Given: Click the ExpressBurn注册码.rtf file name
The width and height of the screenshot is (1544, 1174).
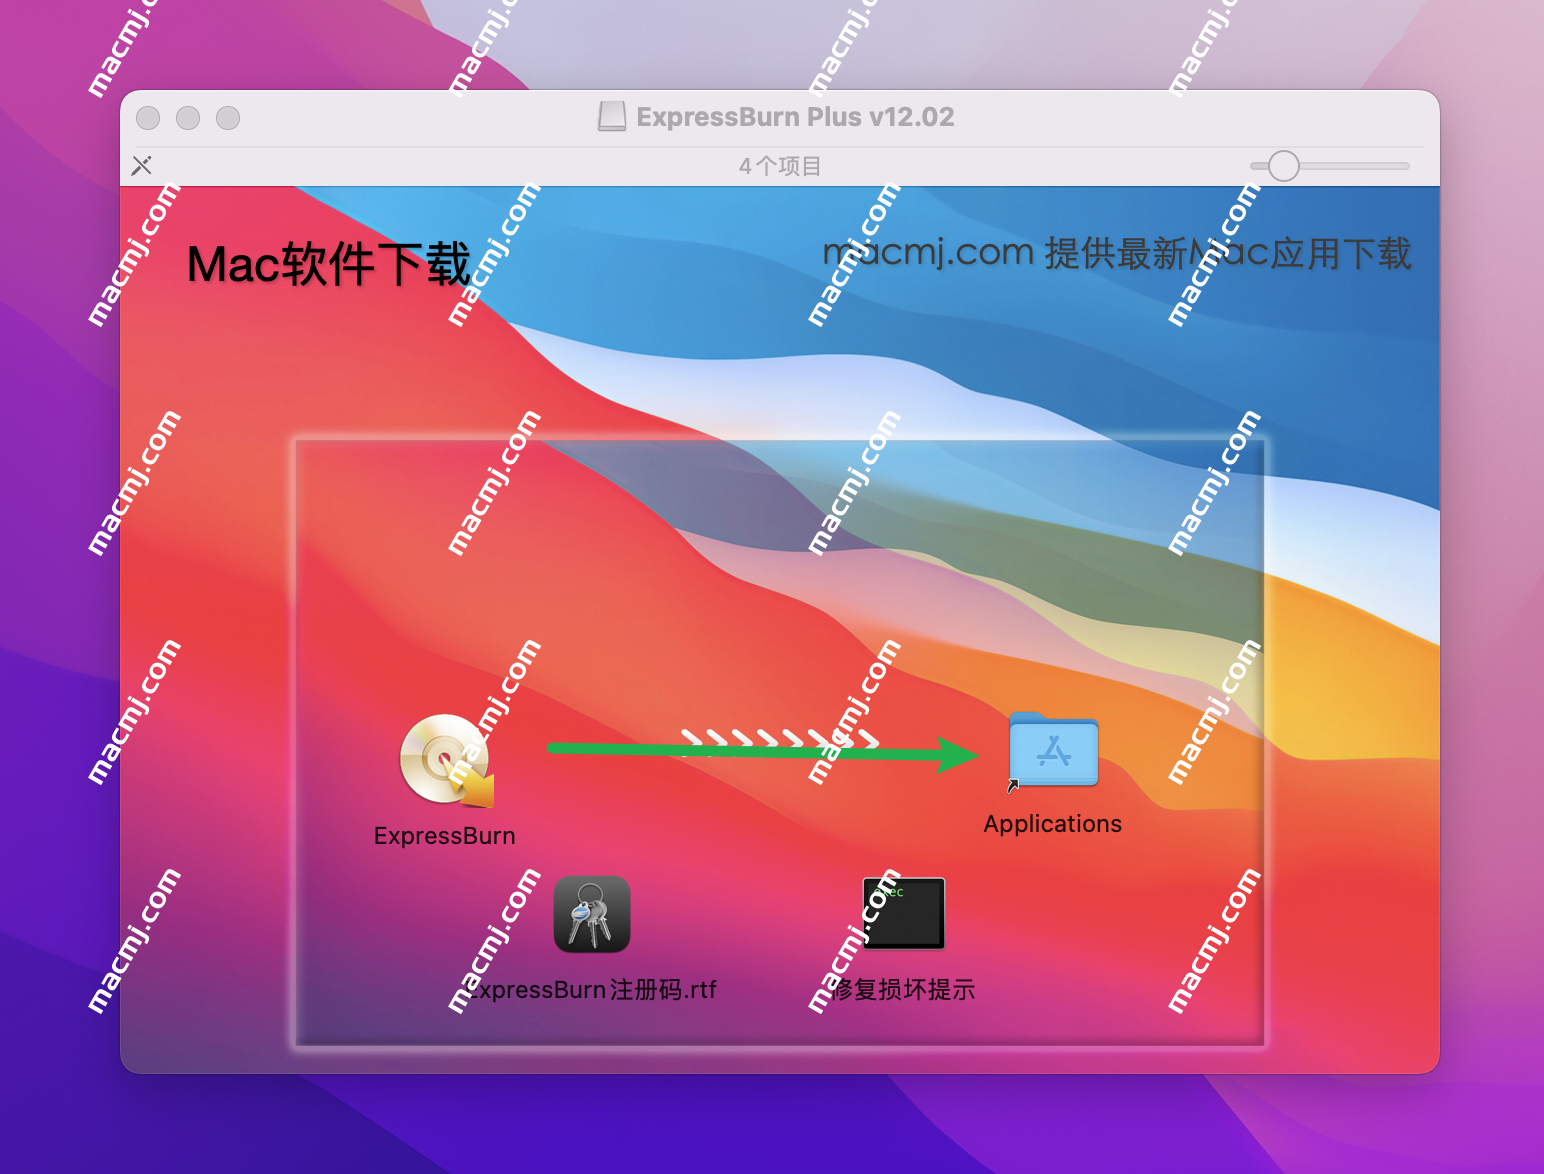Looking at the screenshot, I should [592, 990].
